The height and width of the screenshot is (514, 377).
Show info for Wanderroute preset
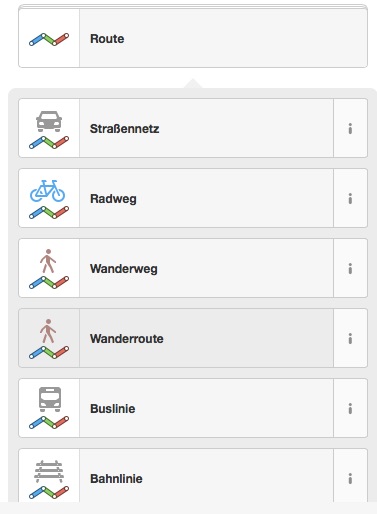350,338
